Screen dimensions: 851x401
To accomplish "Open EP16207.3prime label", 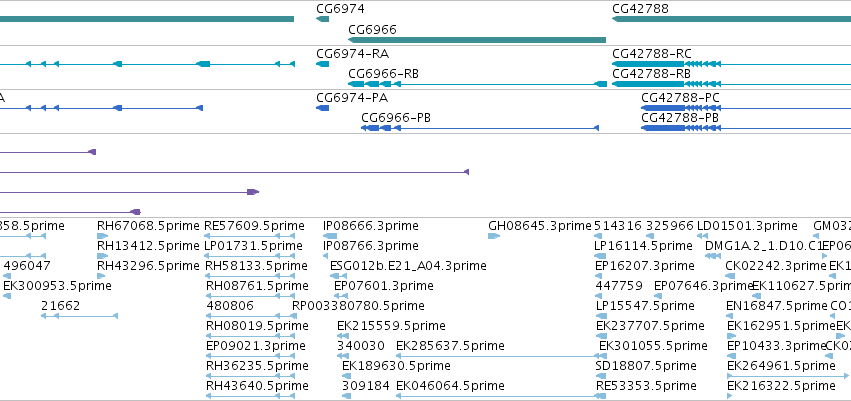I will pyautogui.click(x=645, y=266).
